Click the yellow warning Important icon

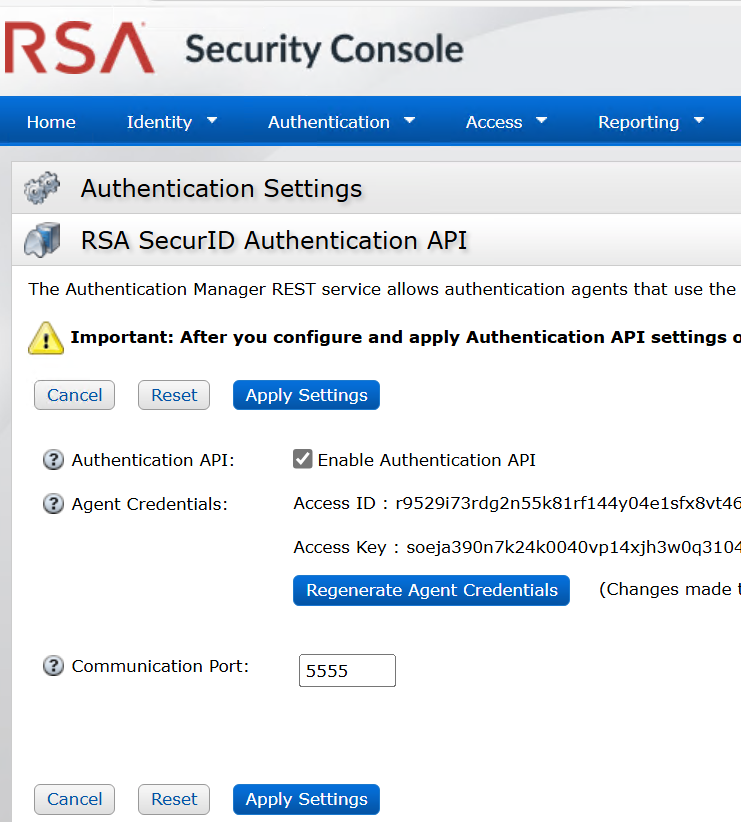tap(46, 338)
